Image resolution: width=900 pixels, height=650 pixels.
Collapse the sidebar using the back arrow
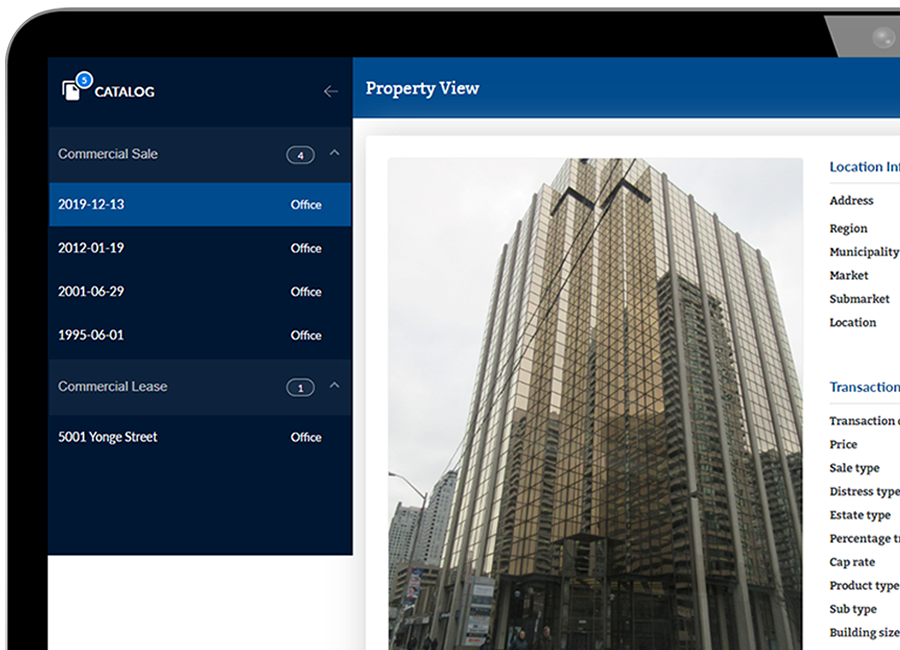pyautogui.click(x=331, y=91)
